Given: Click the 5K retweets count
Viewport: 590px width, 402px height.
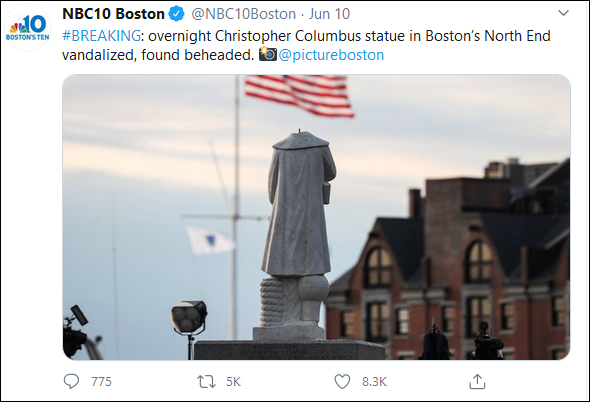Looking at the screenshot, I should click(233, 382).
